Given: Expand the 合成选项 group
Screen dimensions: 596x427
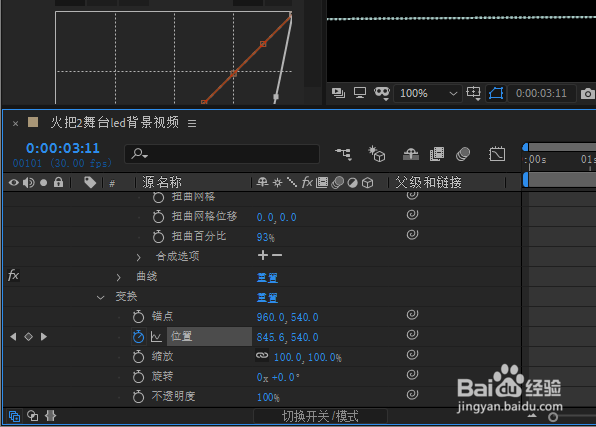Looking at the screenshot, I should (138, 257).
